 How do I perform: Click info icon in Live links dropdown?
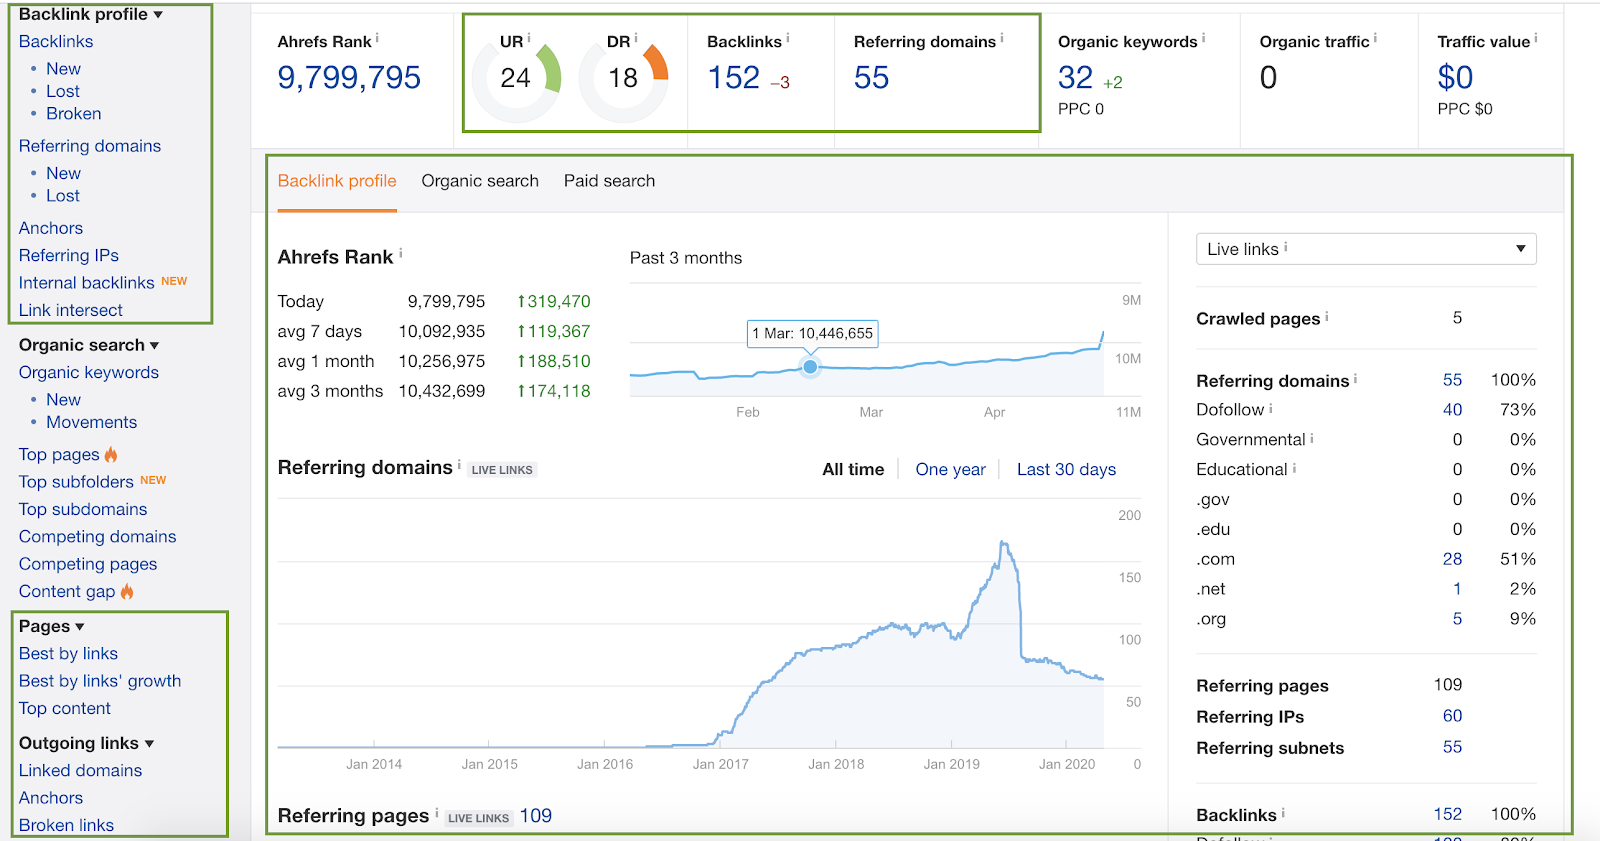1286,247
